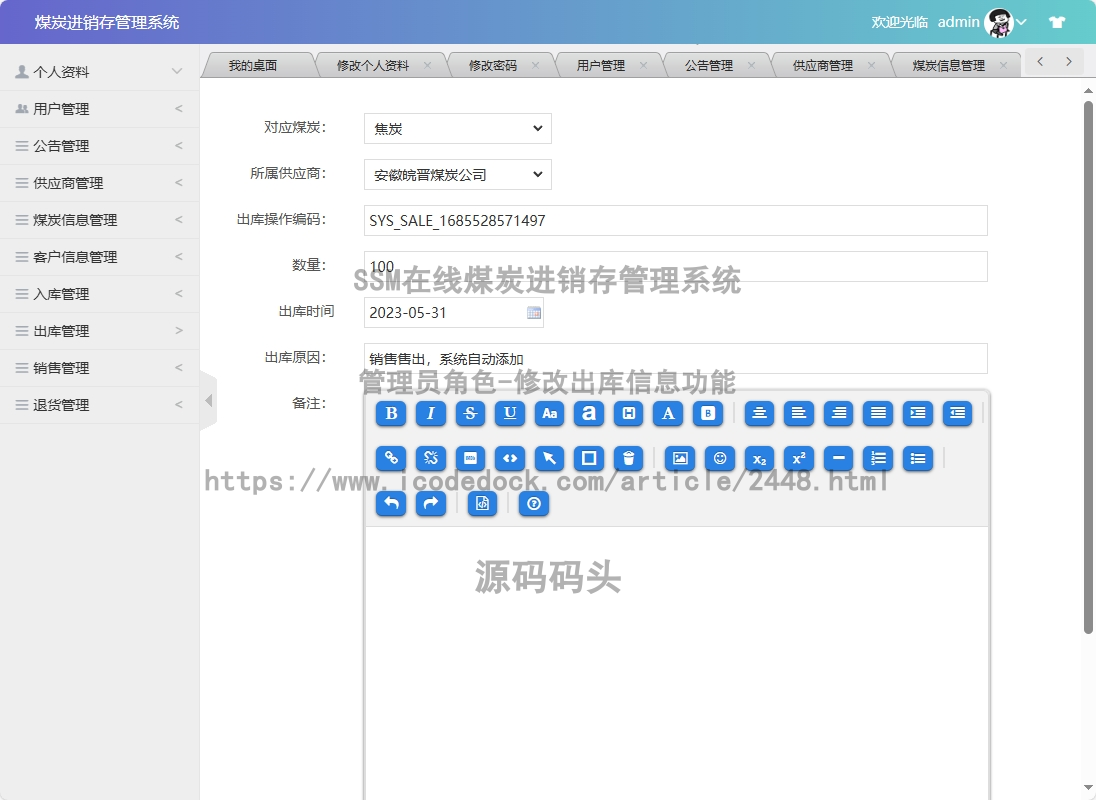Align editor text to center

pos(759,414)
